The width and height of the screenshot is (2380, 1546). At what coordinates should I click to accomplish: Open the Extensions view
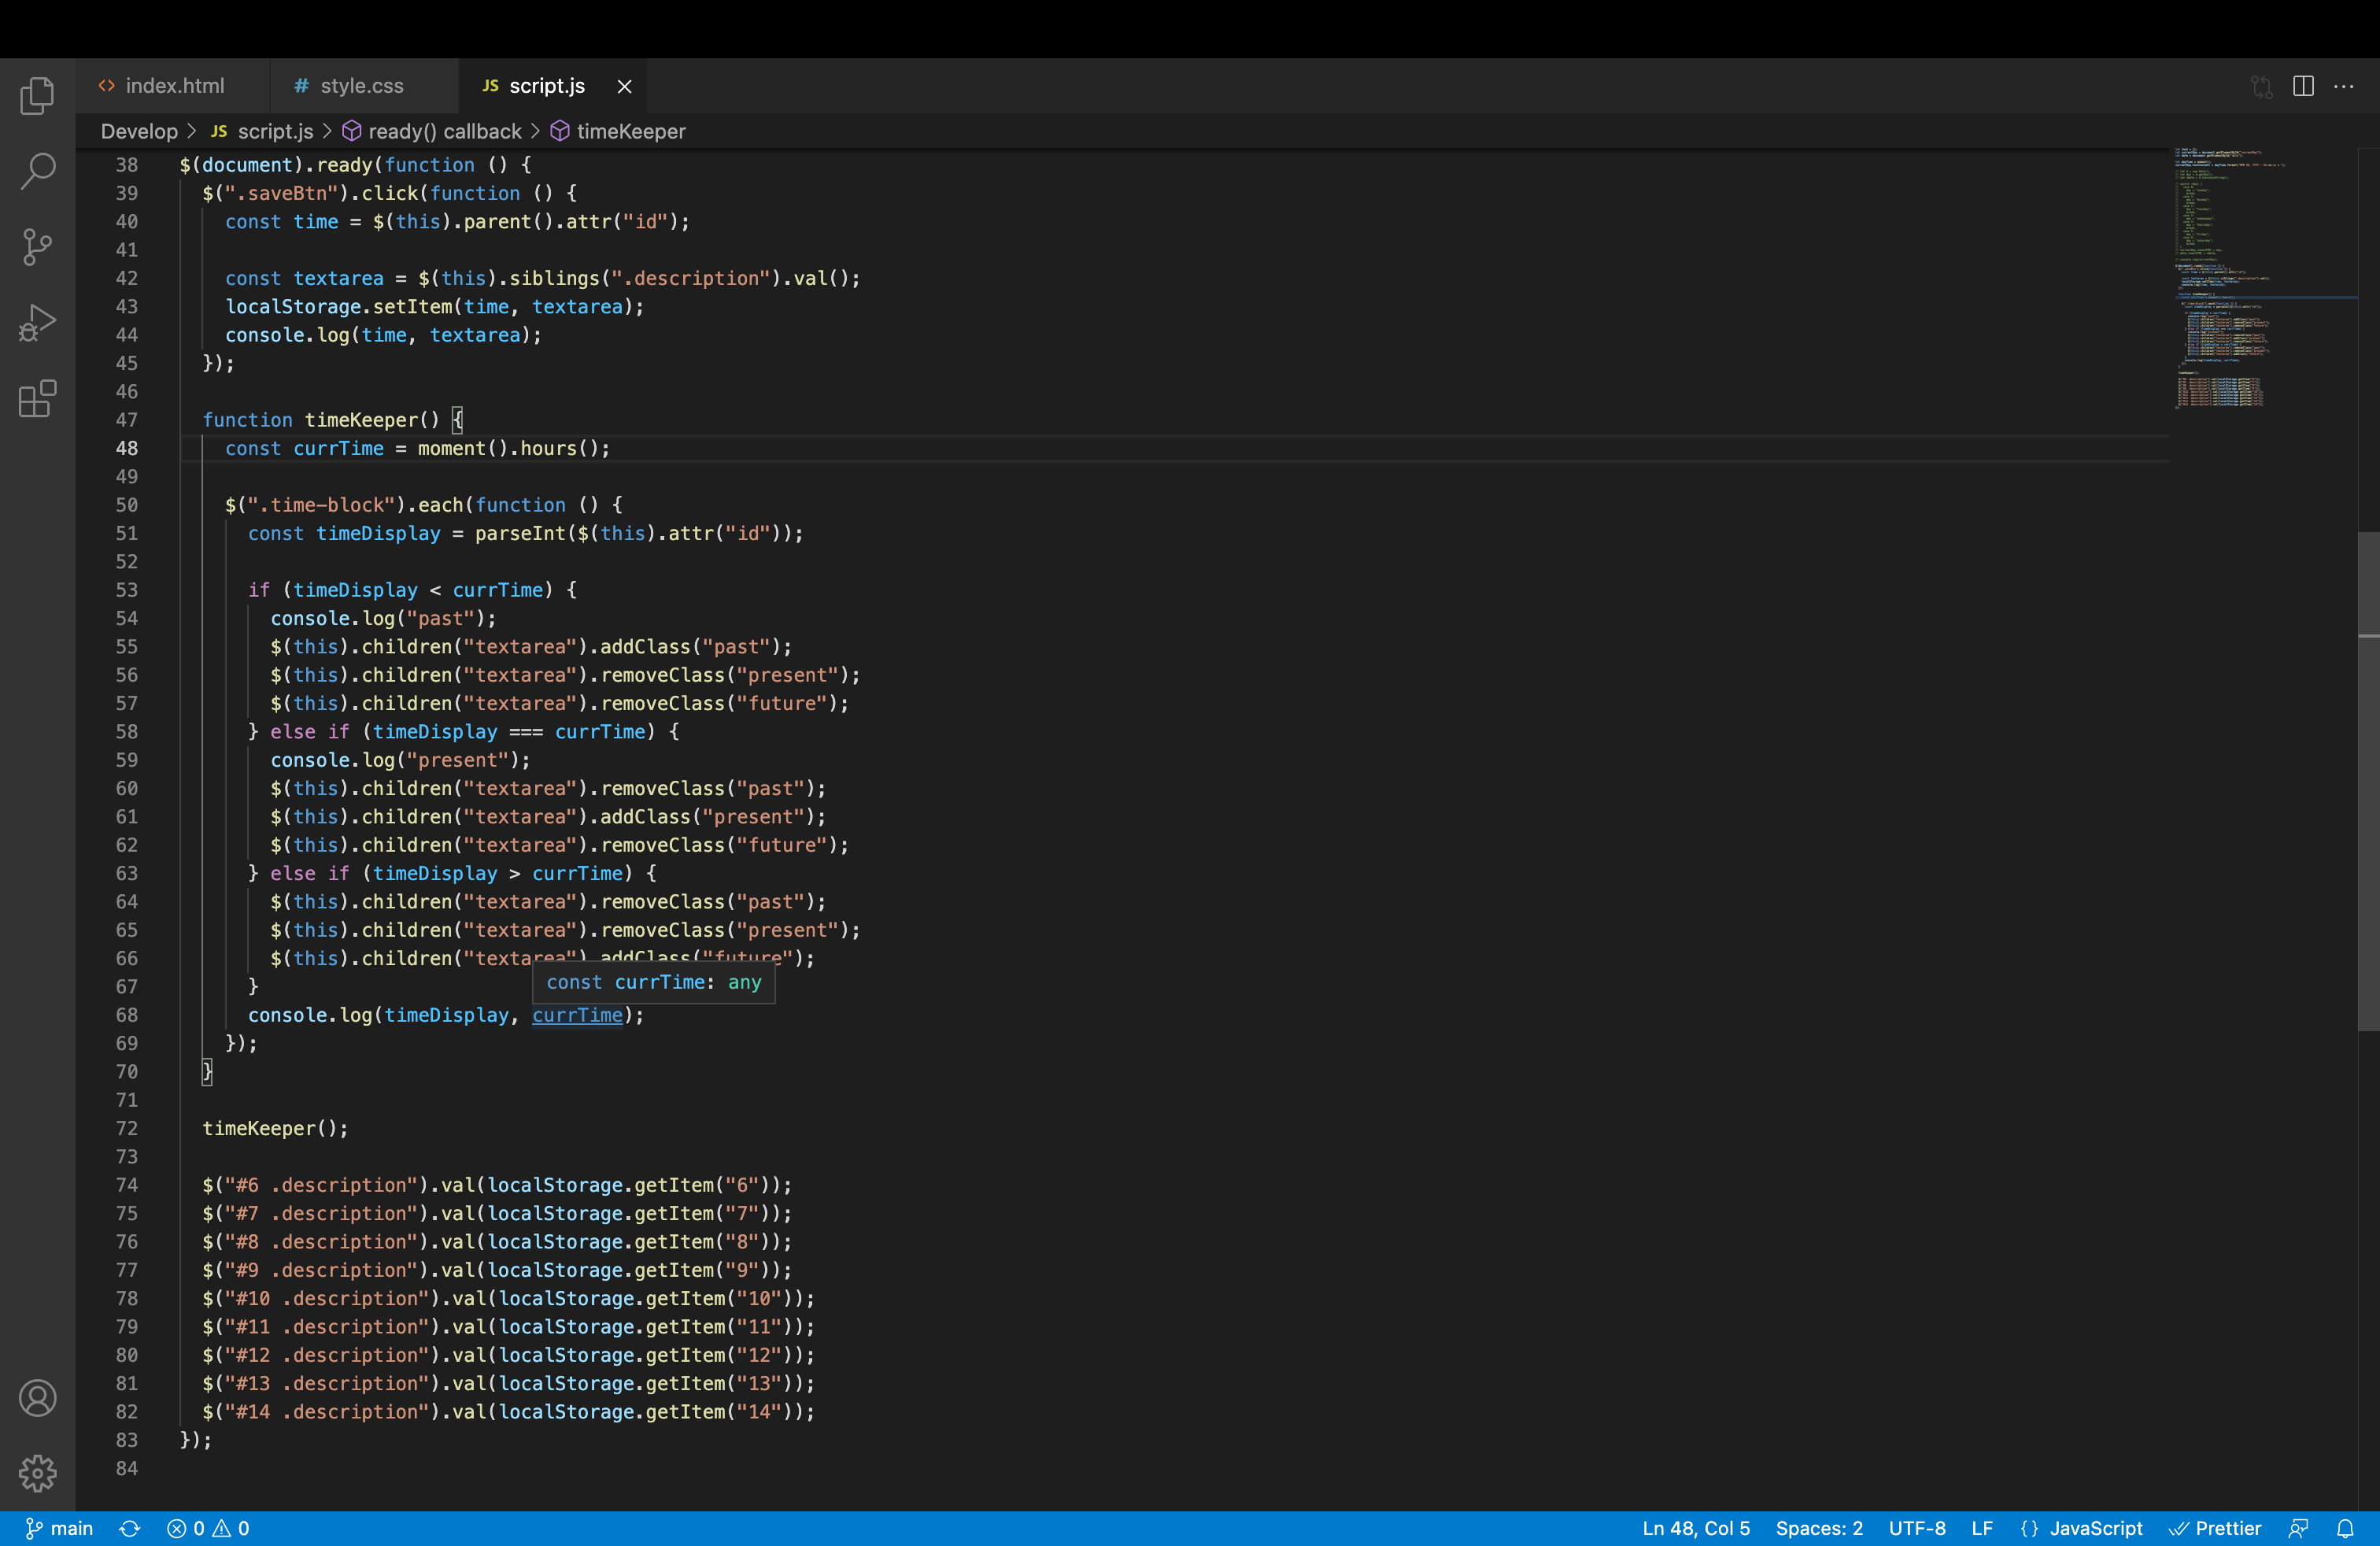(x=37, y=399)
